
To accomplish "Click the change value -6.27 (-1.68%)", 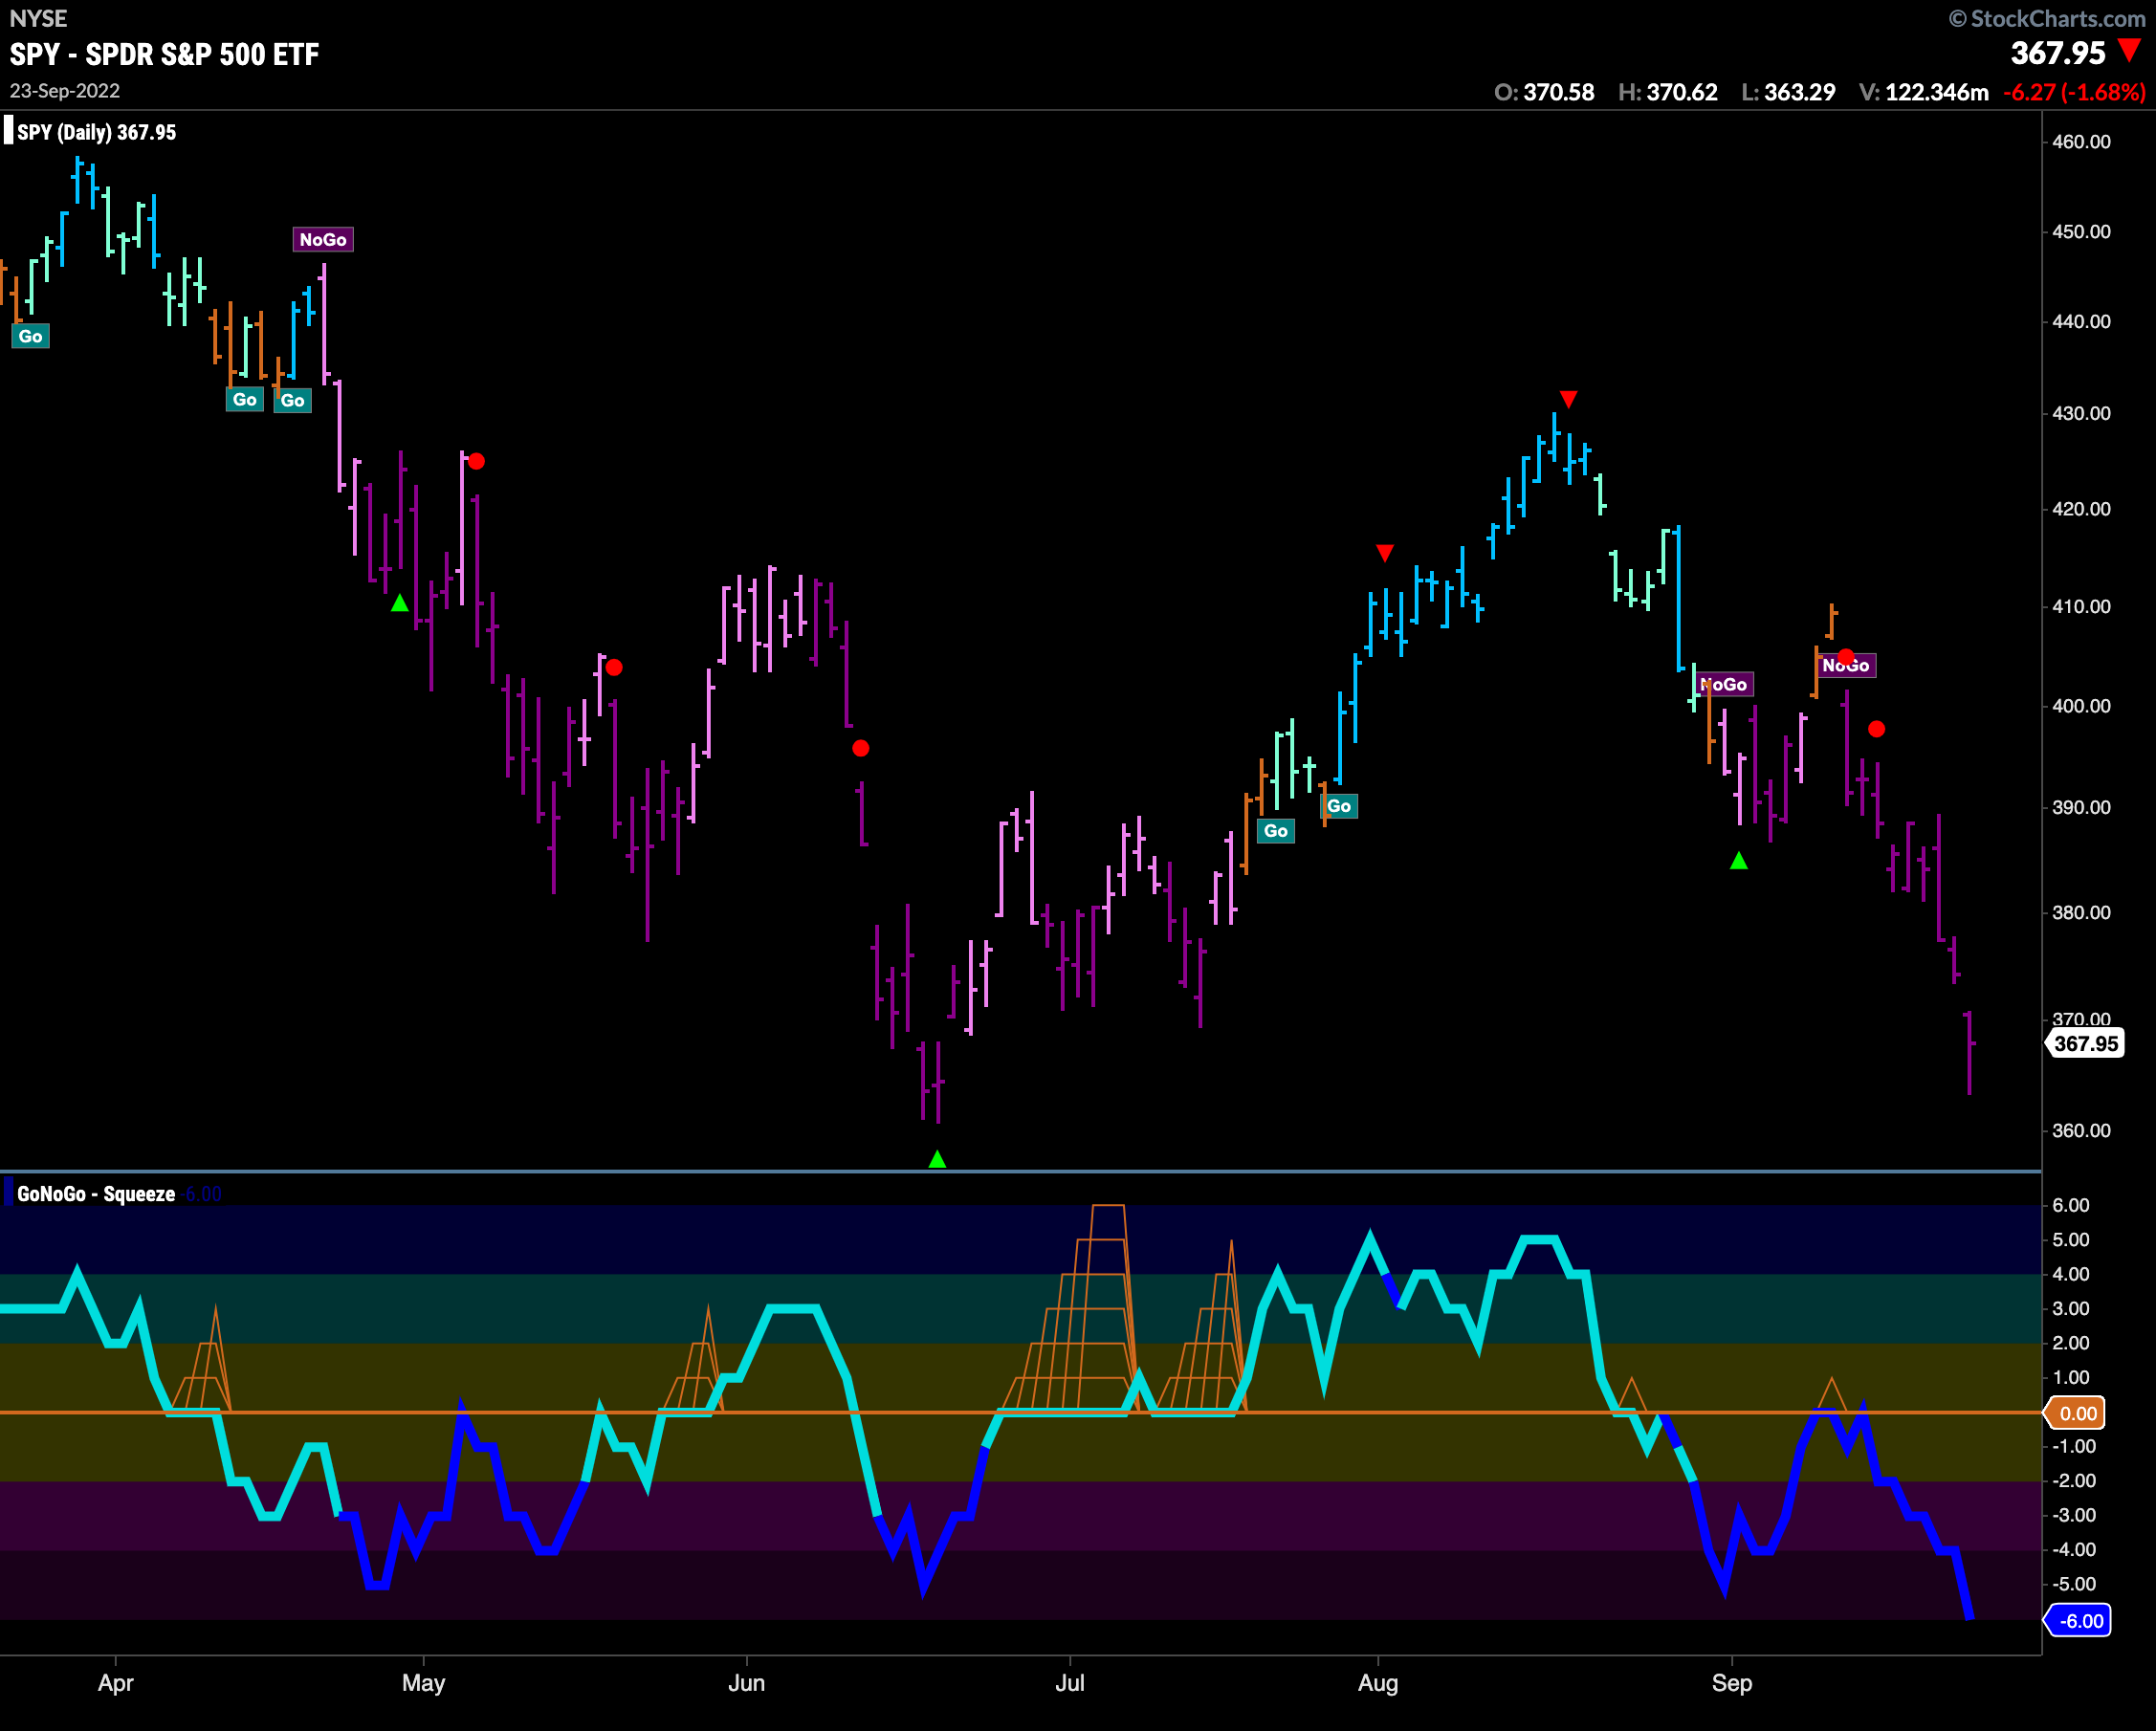I will [2075, 92].
